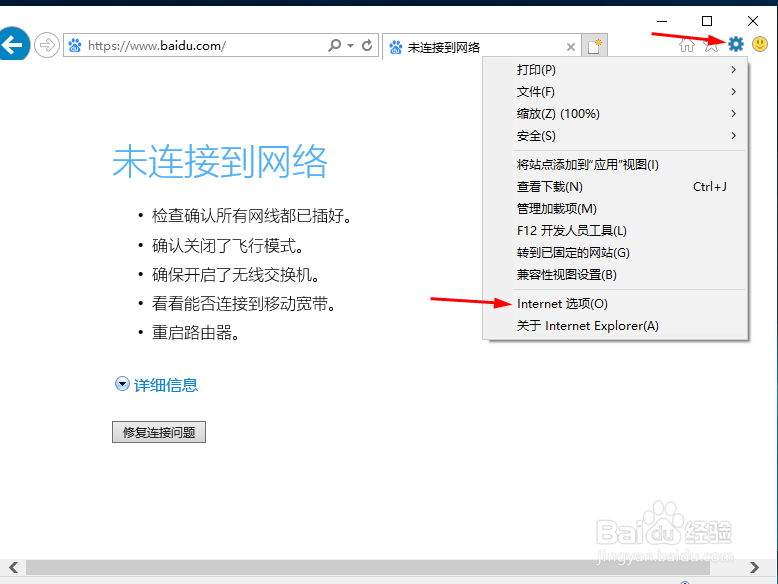Open the 安全(S) submenu
778x584 pixels.
(x=615, y=136)
